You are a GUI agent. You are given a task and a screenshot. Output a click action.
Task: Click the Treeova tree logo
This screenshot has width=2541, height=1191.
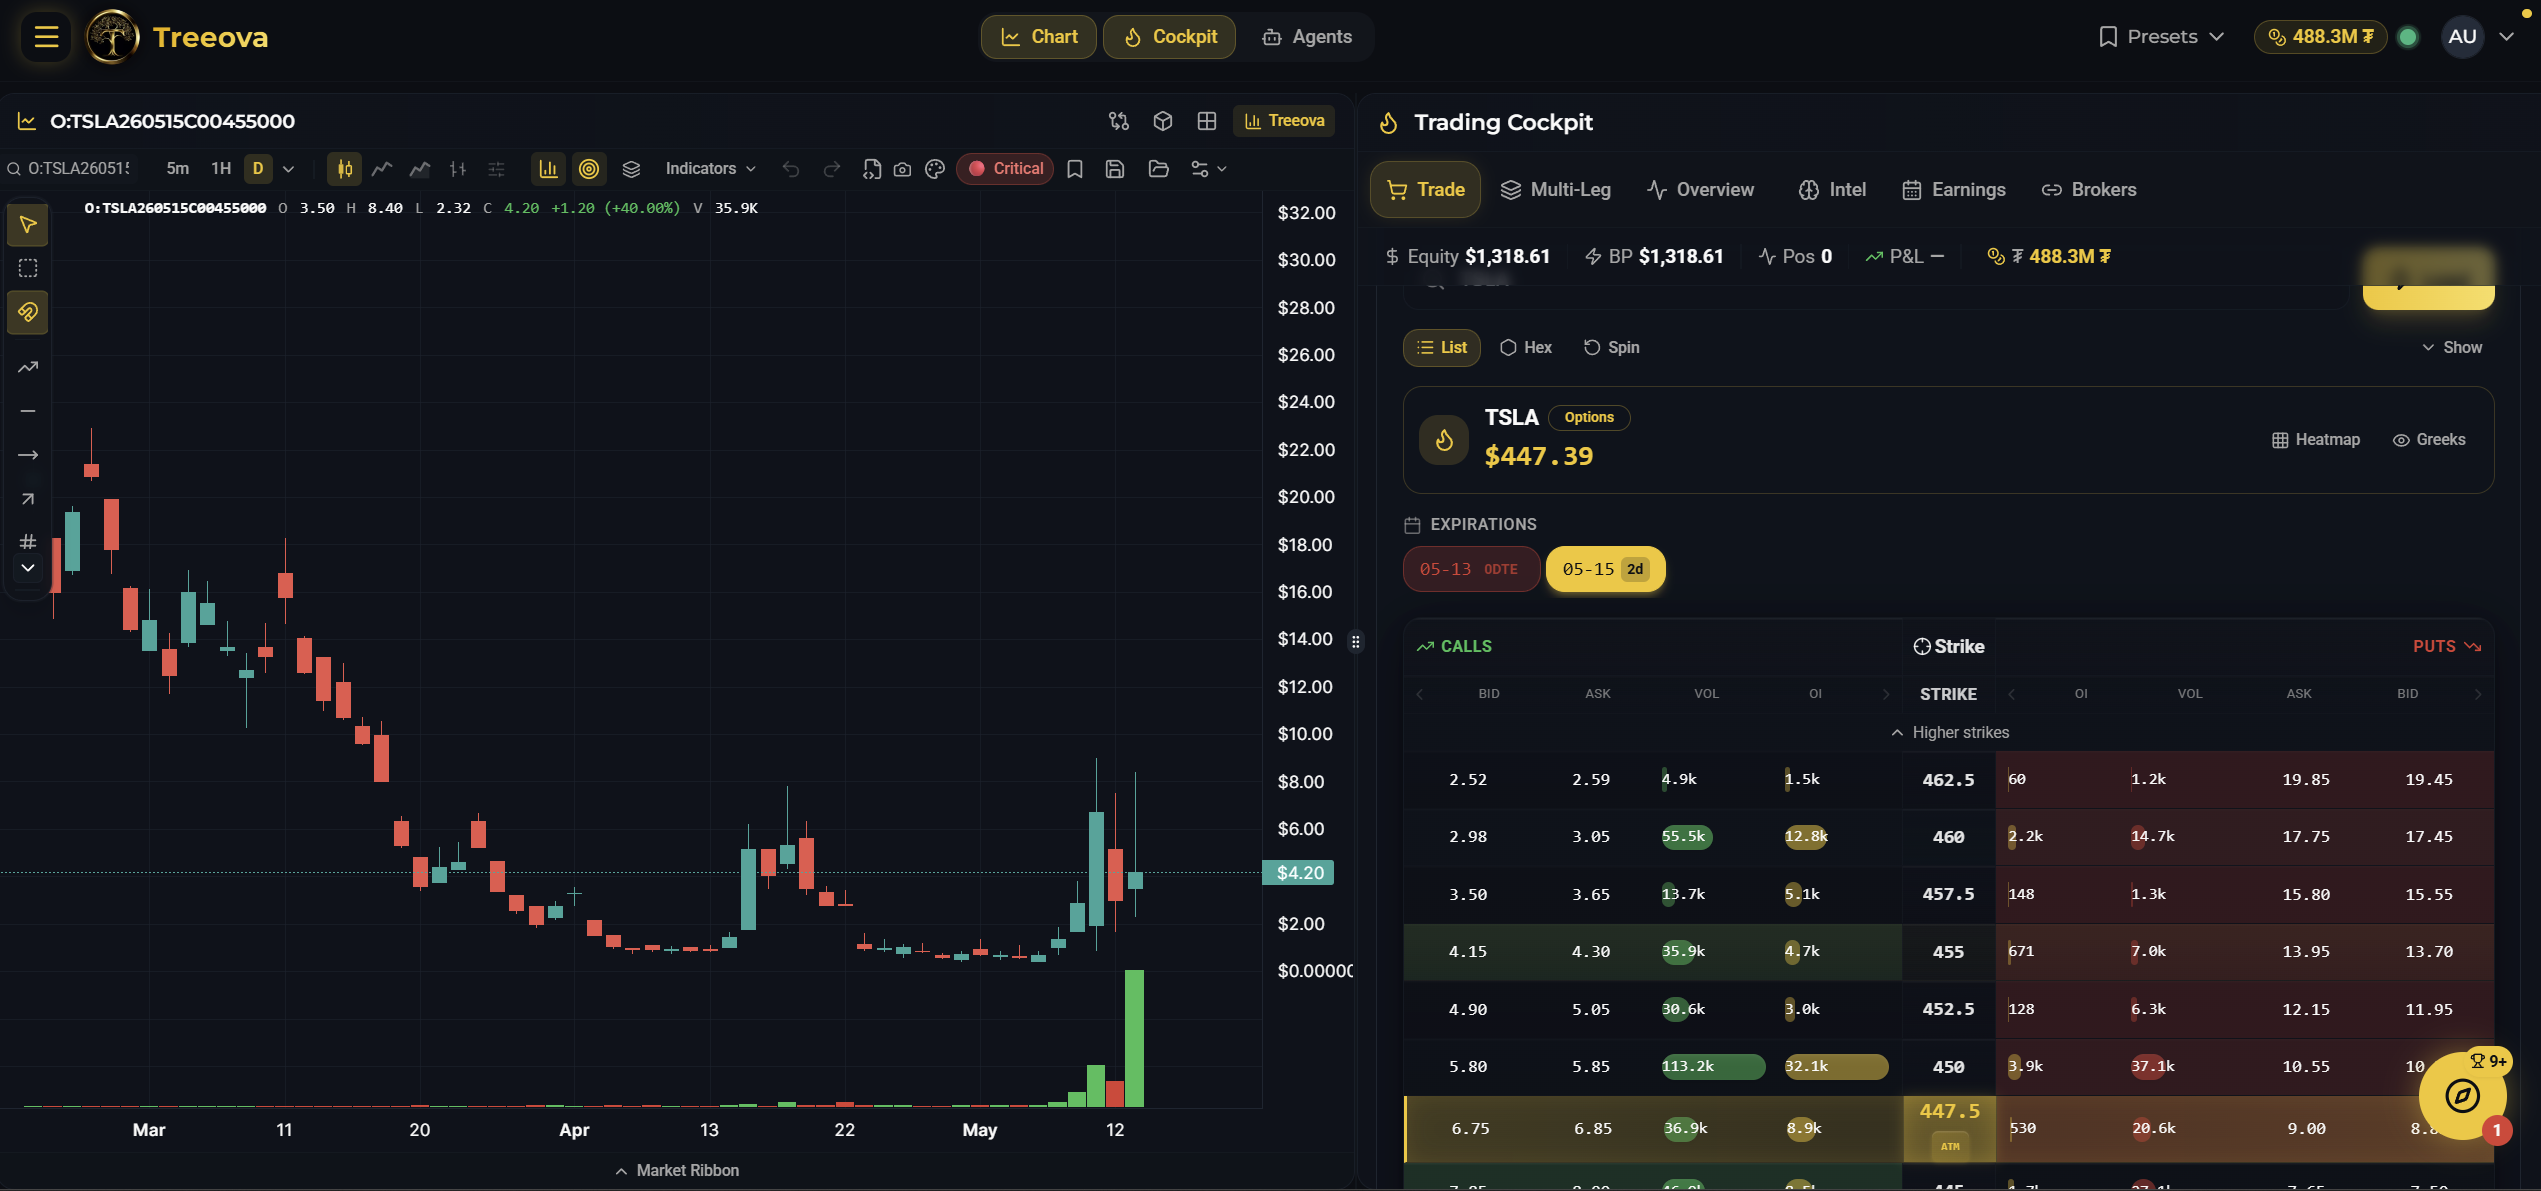coord(112,37)
